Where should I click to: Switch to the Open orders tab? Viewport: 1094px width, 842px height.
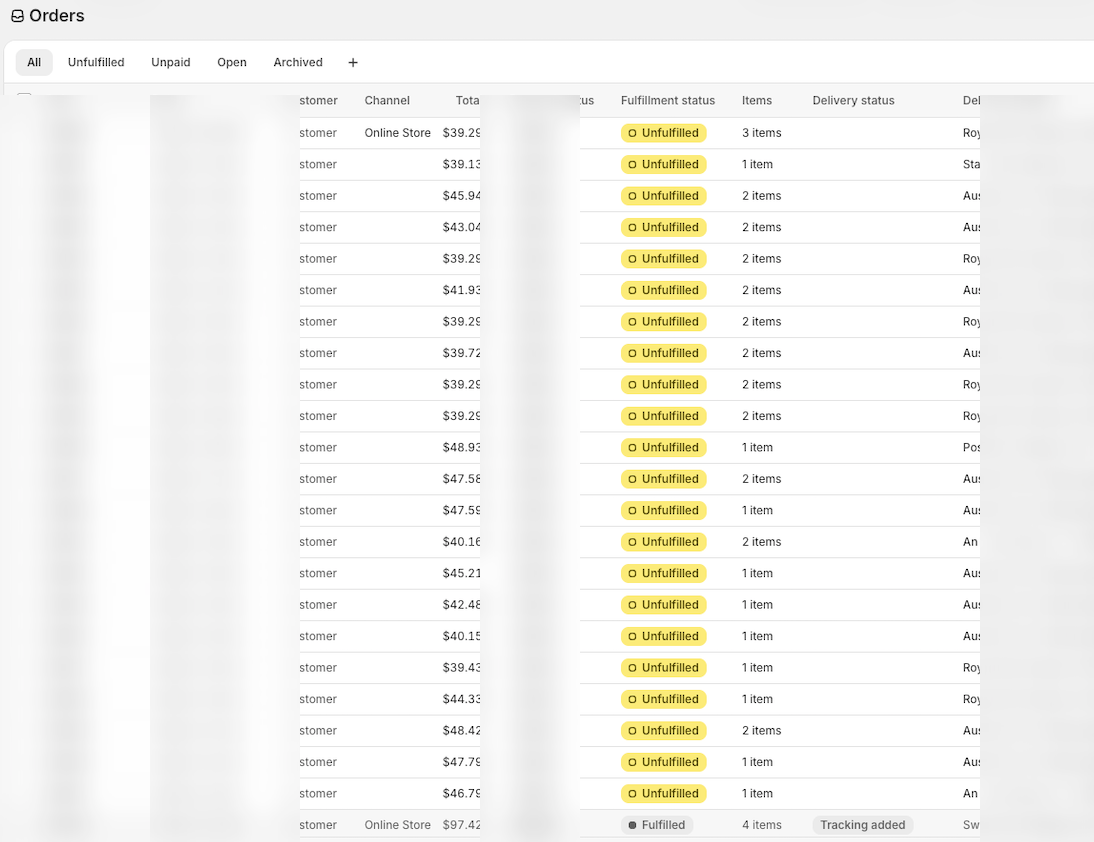231,62
